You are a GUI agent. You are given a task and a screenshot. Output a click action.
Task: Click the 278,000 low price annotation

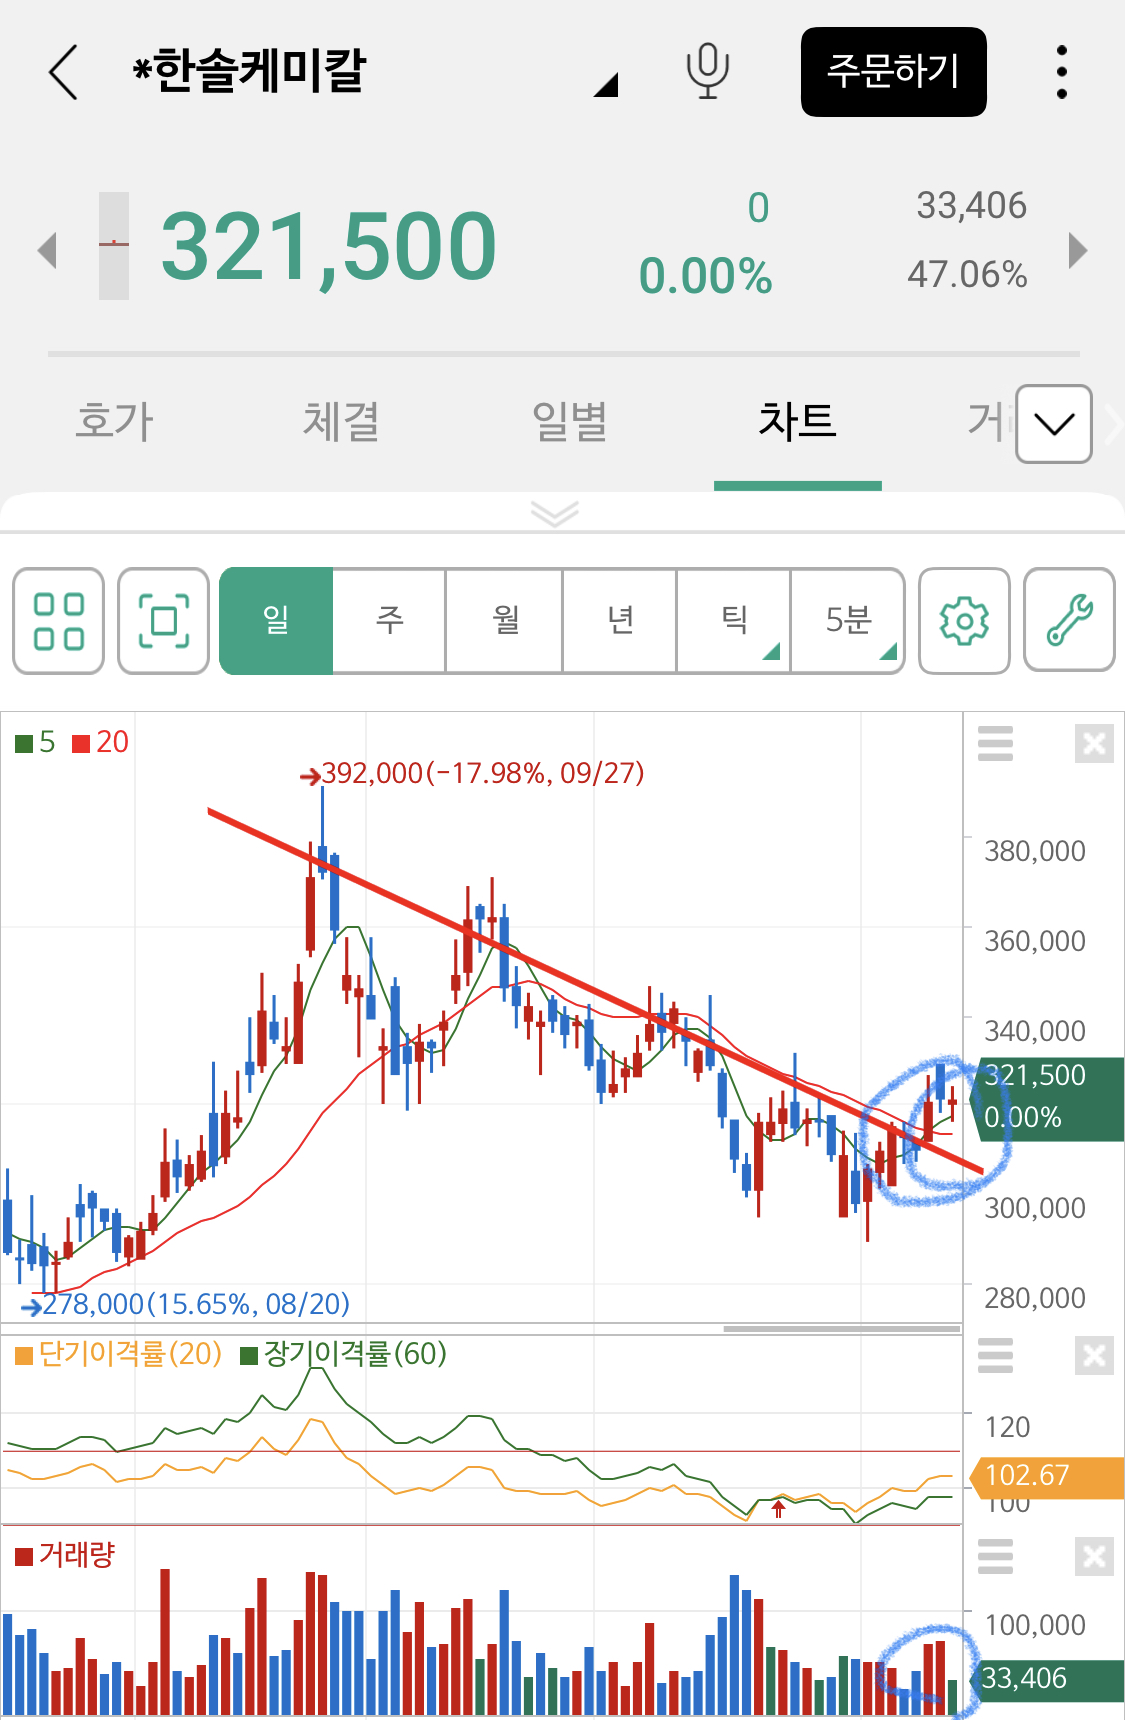(187, 1304)
